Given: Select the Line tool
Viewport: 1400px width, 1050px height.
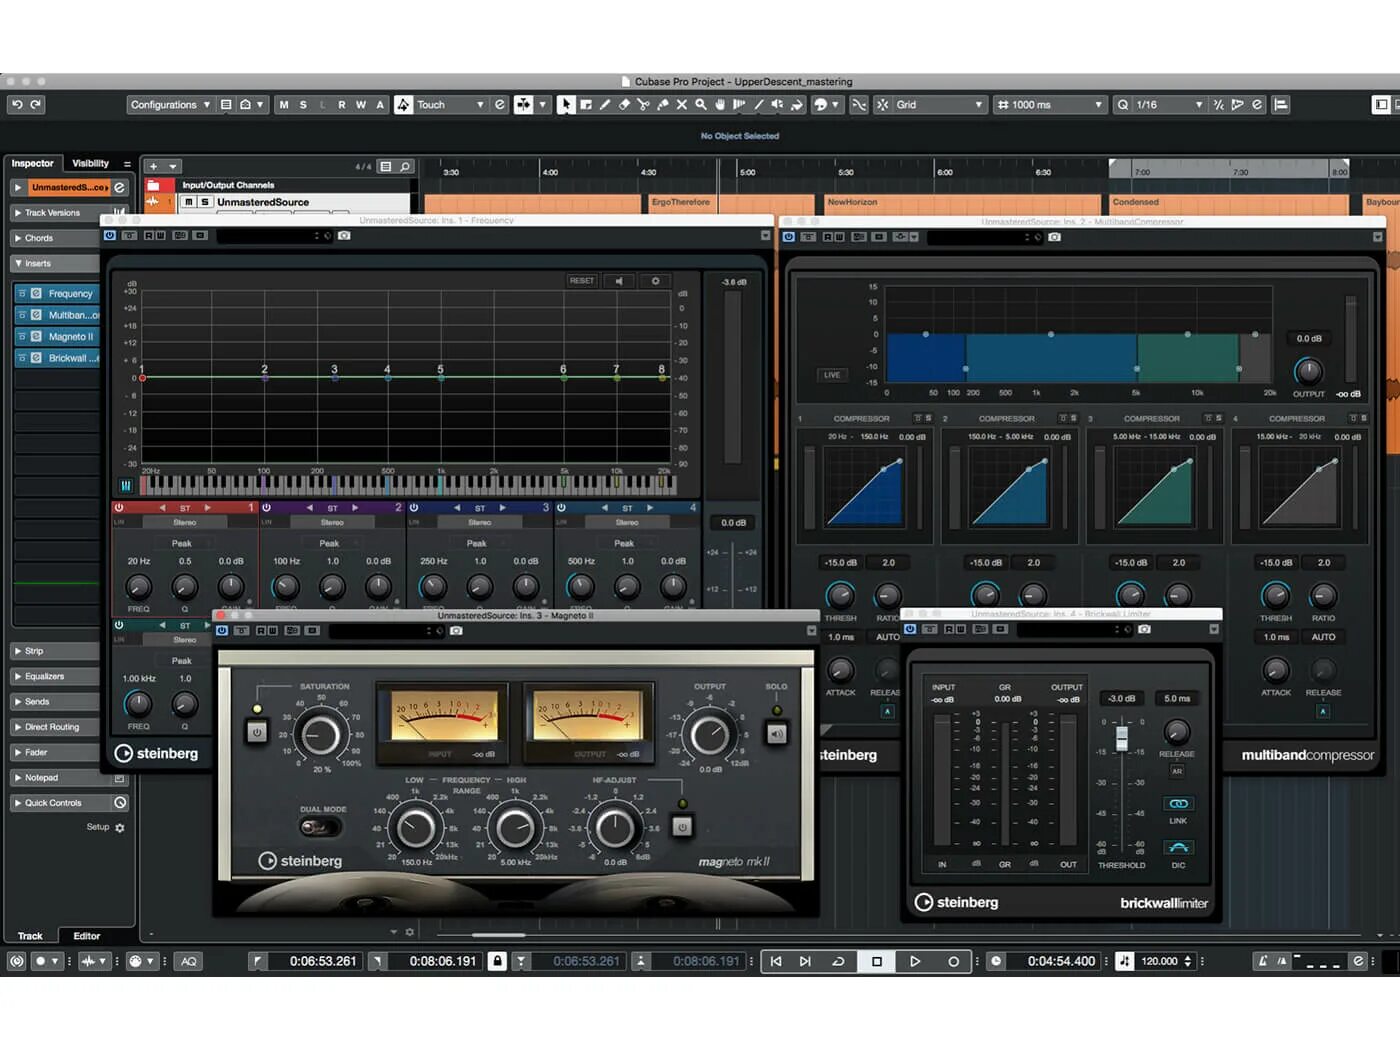Looking at the screenshot, I should click(758, 104).
